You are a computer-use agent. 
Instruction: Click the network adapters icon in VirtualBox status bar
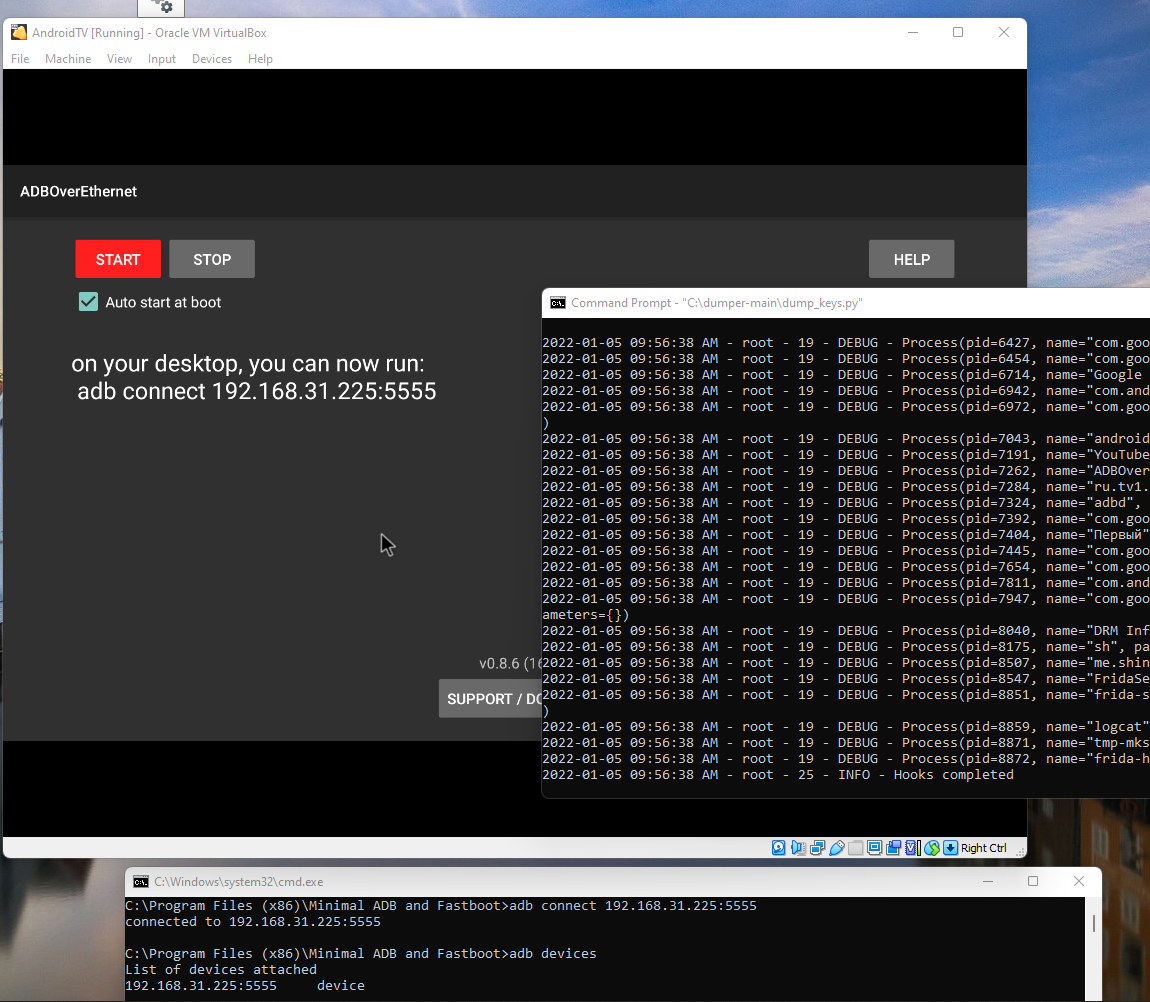click(x=818, y=848)
